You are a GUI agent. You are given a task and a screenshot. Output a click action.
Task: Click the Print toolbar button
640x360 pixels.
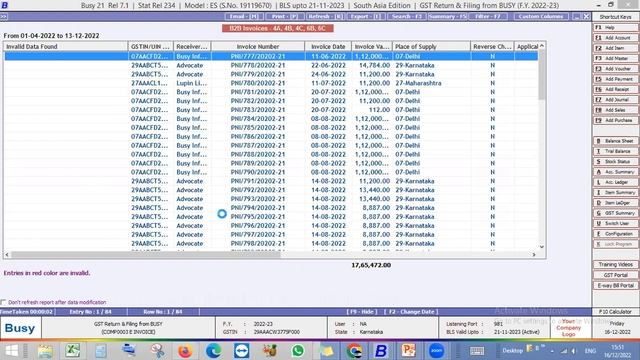pyautogui.click(x=284, y=16)
